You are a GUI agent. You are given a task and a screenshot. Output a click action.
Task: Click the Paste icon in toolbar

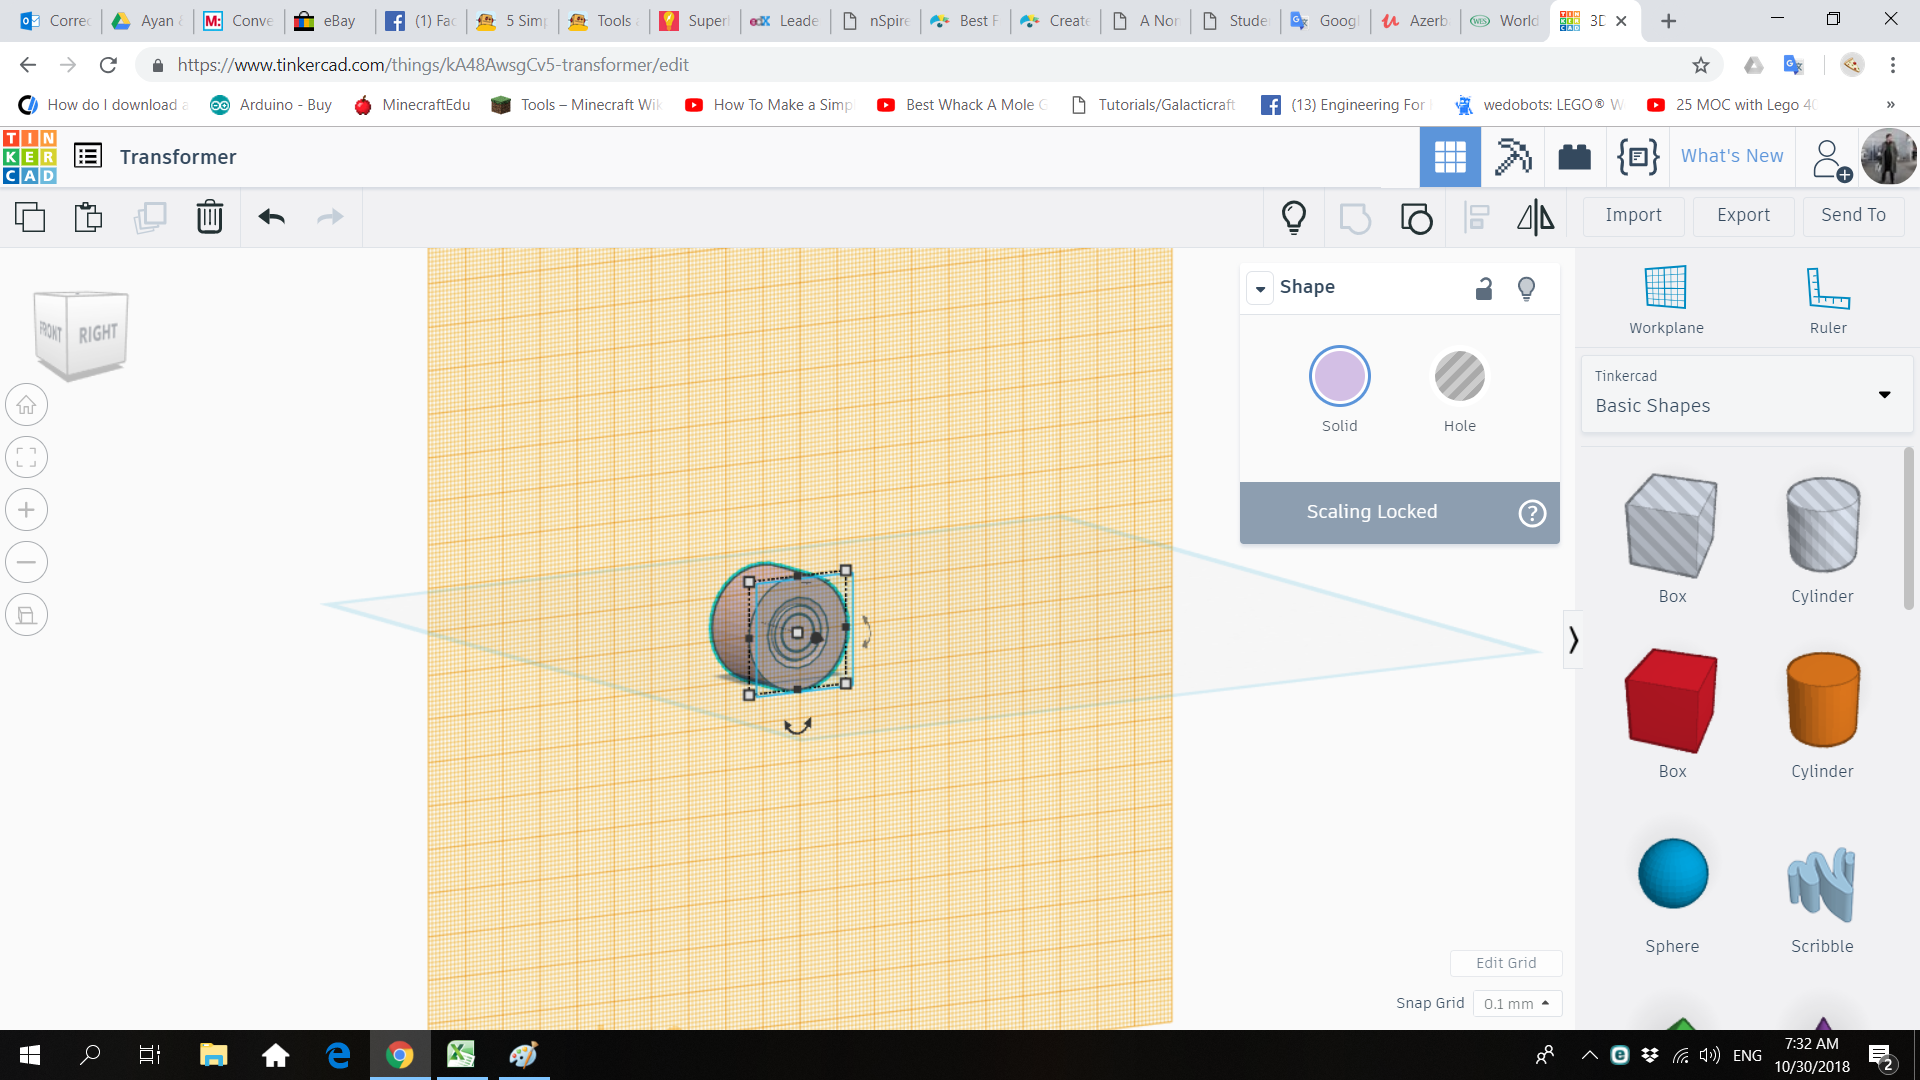(88, 216)
